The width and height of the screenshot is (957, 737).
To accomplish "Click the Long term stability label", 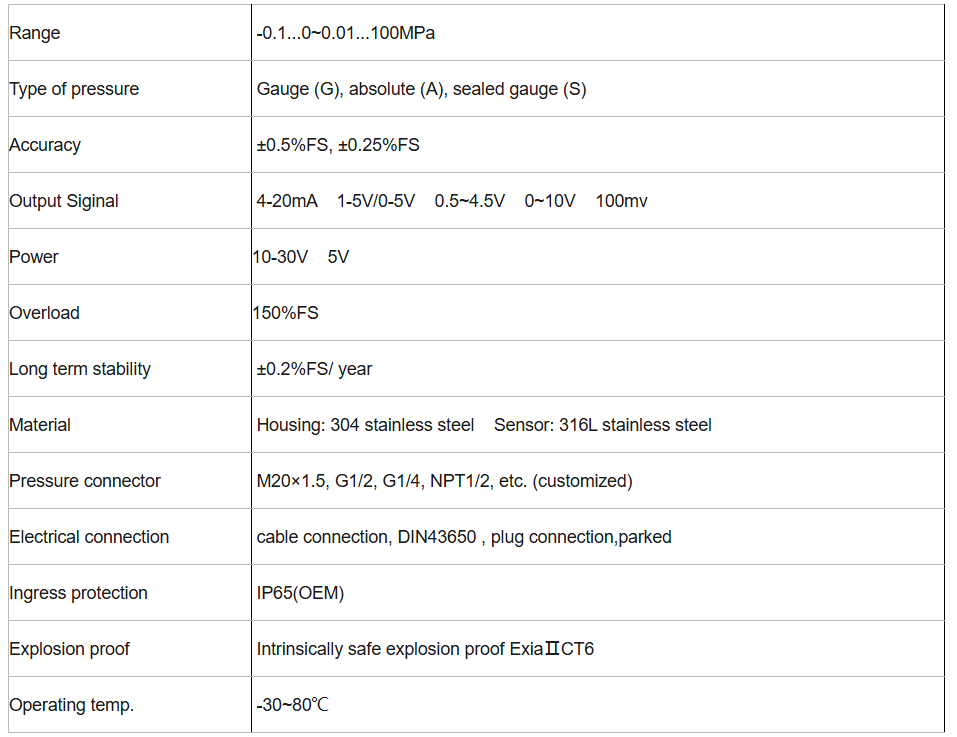I will tap(80, 369).
